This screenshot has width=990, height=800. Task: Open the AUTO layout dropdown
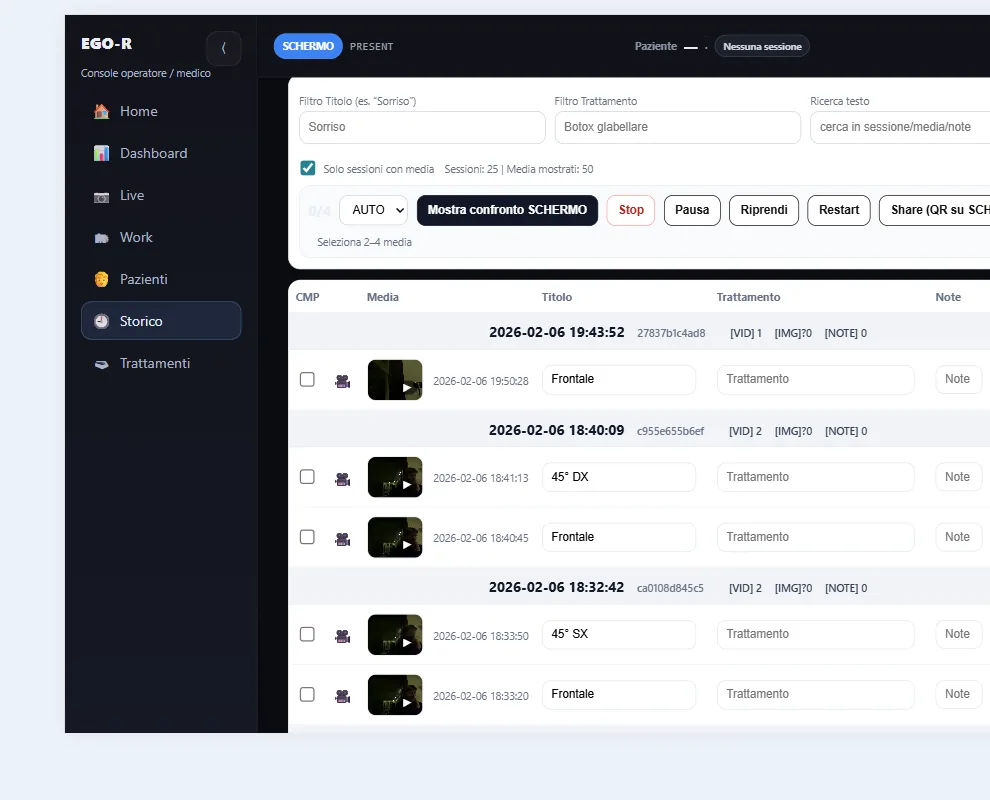[x=373, y=210]
